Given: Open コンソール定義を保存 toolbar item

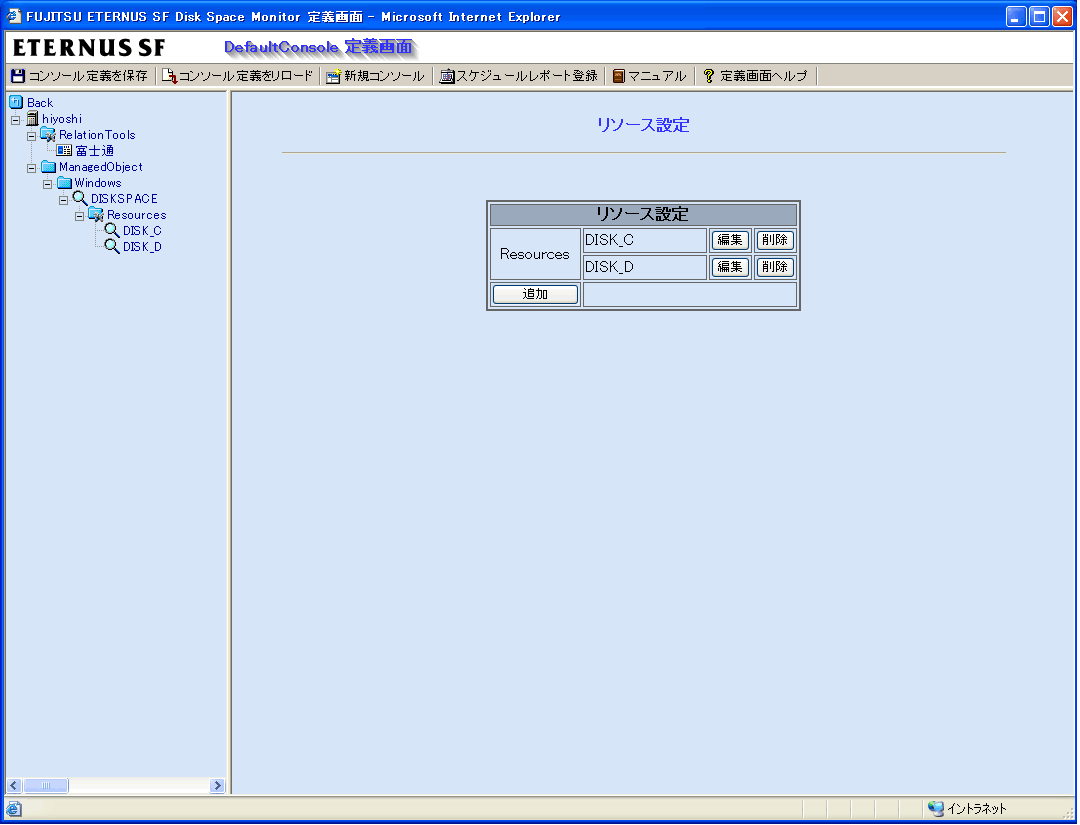Looking at the screenshot, I should pos(80,76).
